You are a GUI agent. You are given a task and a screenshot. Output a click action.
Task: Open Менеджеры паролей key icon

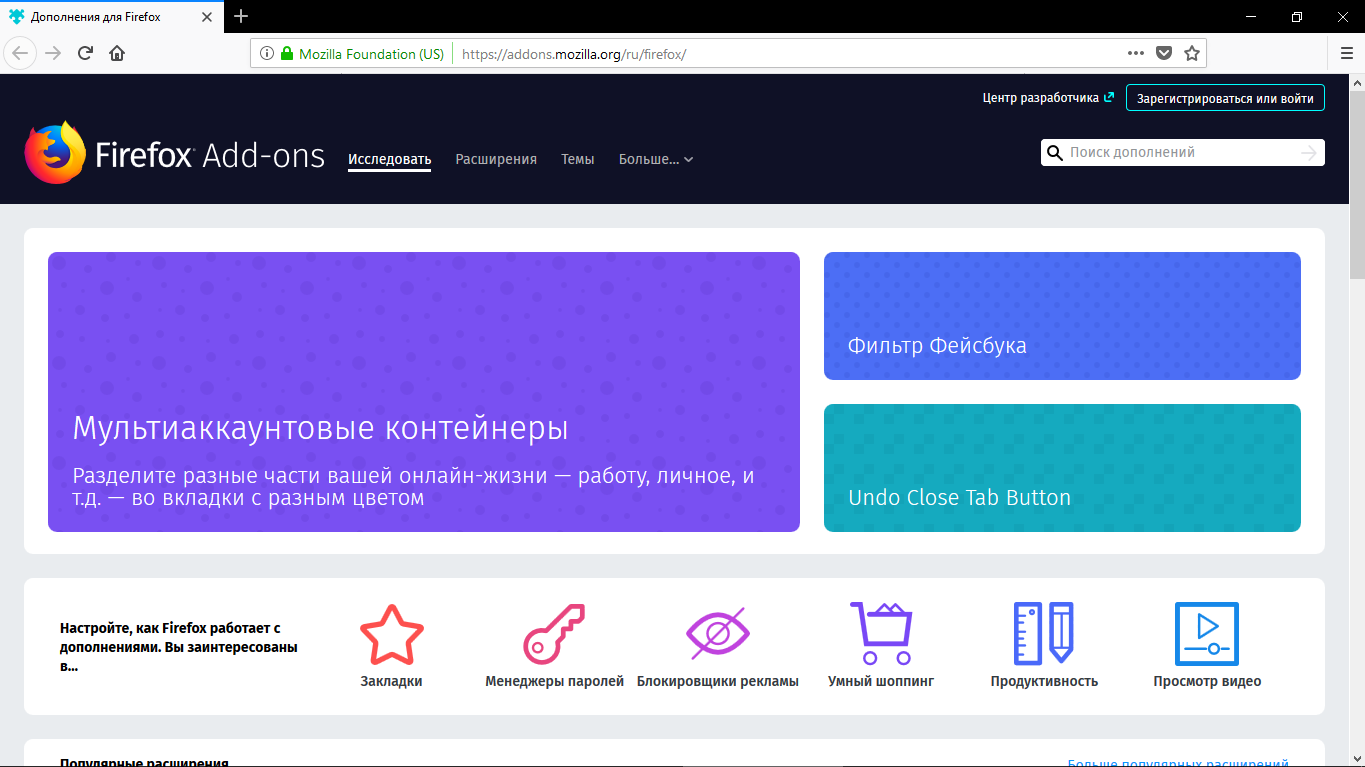(x=554, y=634)
